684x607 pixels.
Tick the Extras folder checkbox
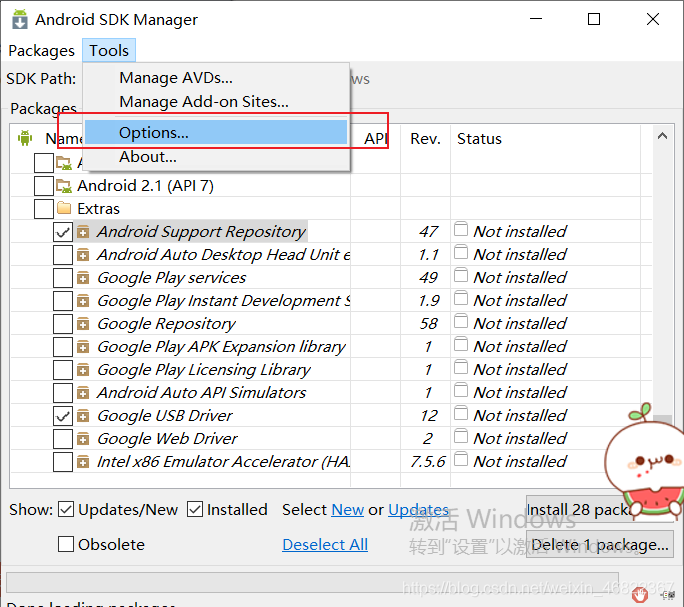[x=44, y=209]
